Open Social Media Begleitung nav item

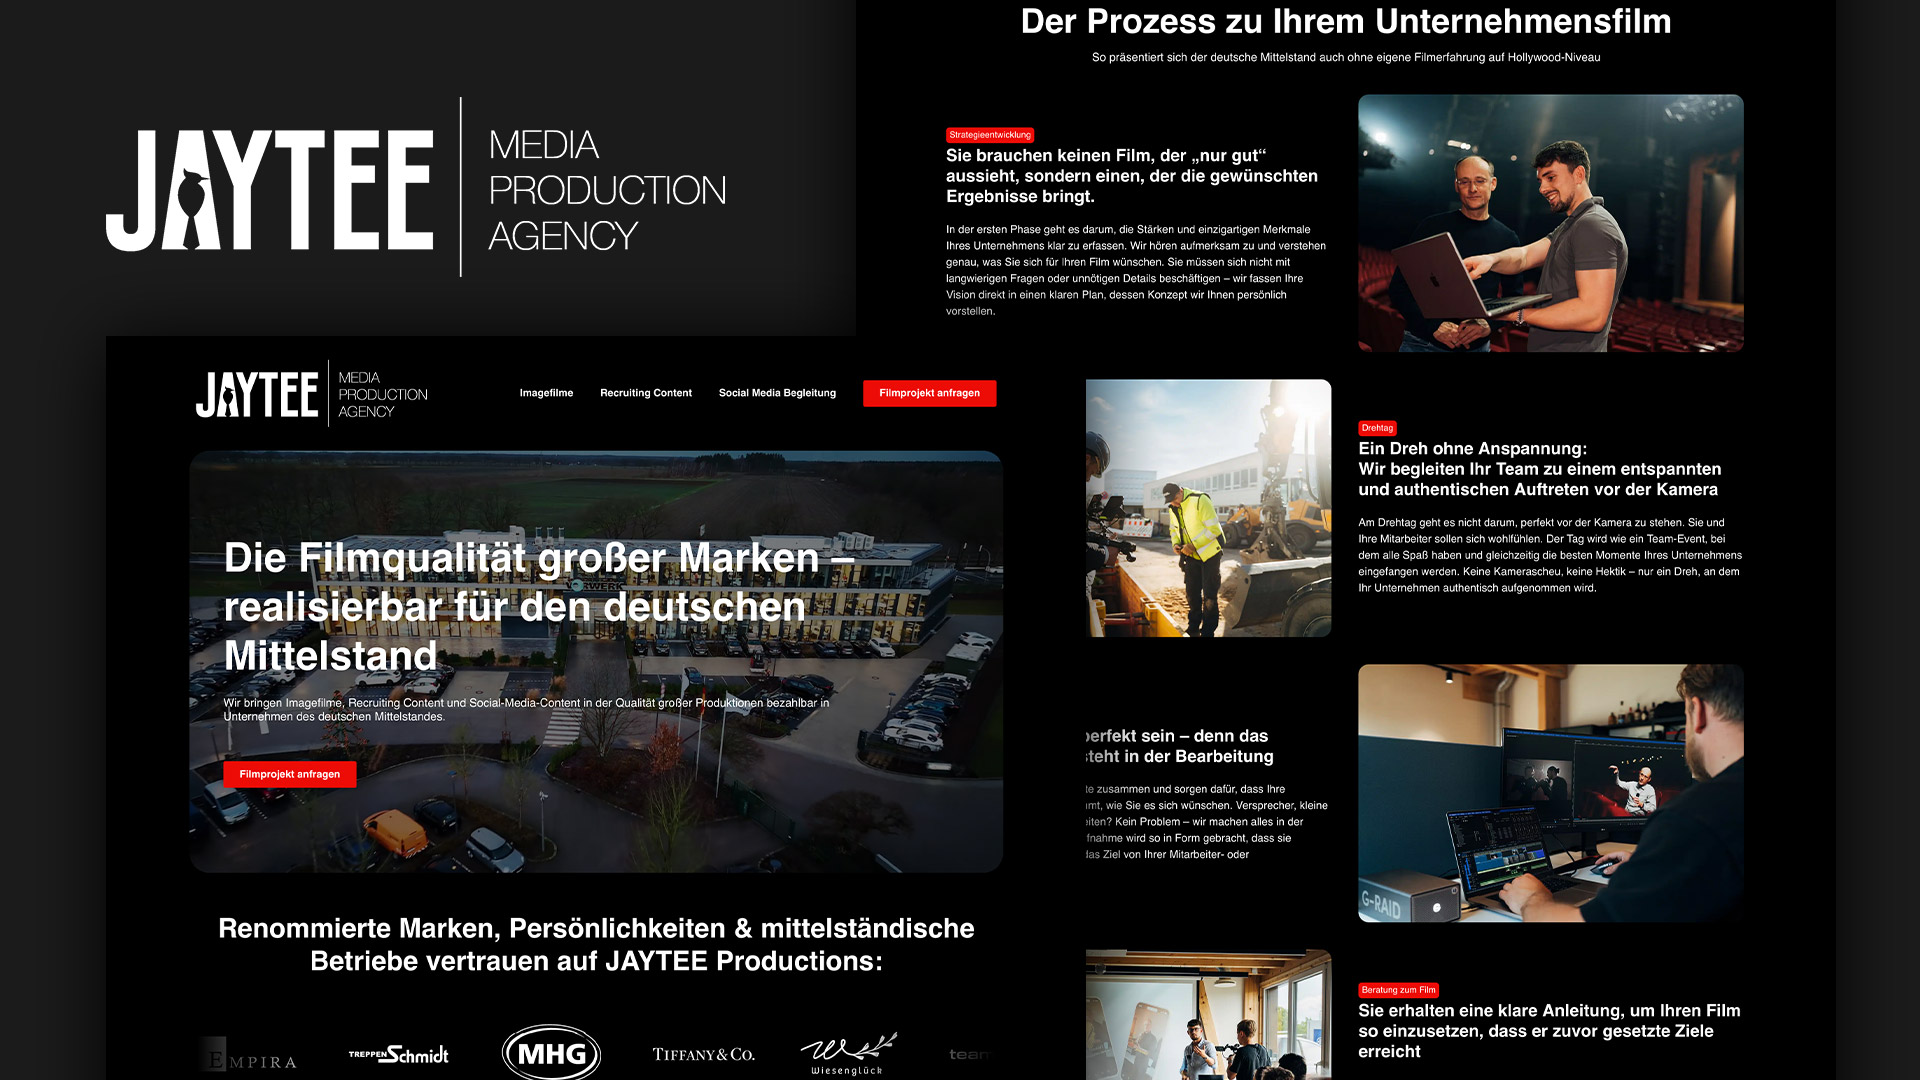click(777, 393)
